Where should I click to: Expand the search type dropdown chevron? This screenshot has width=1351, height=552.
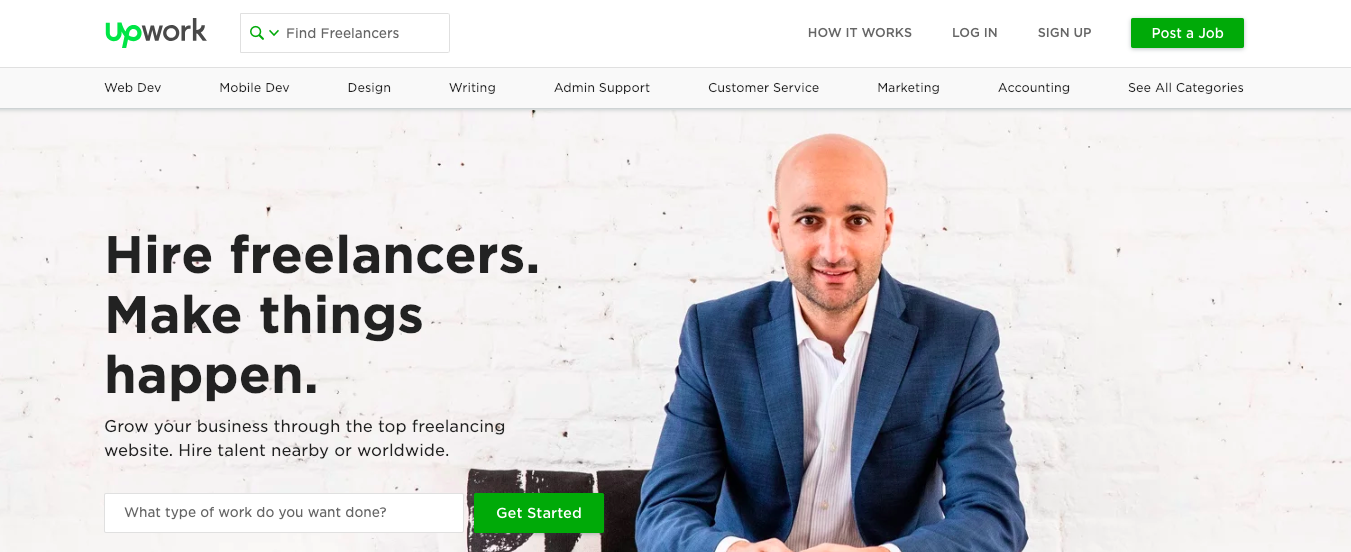274,33
